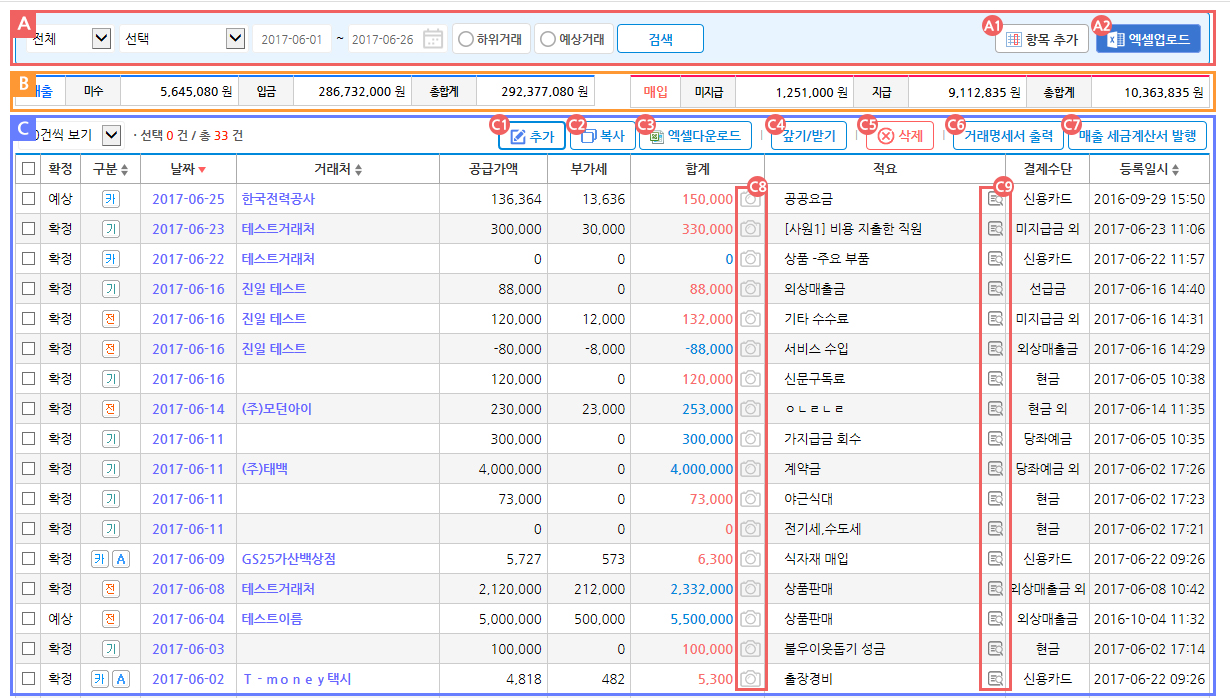
Task: Click the total amount 5,500,000
Action: 702,619
